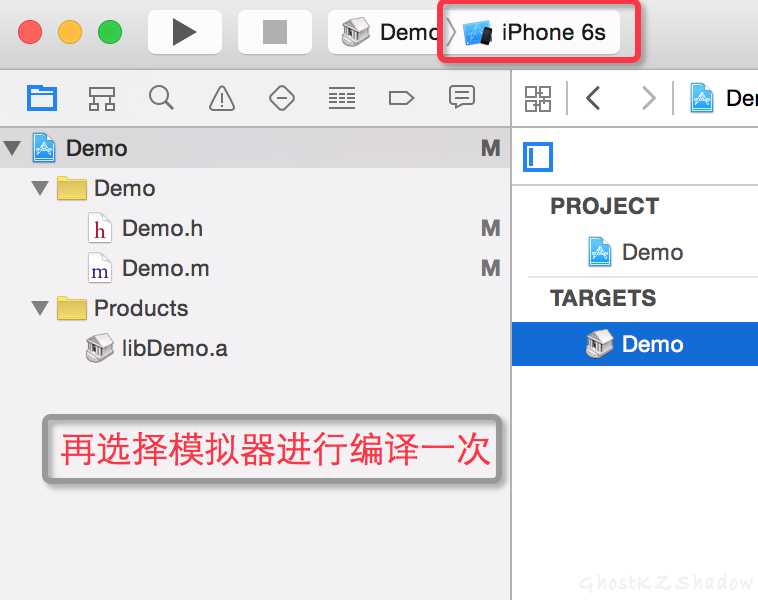The image size is (758, 600).
Task: Go forward in editor history
Action: (x=649, y=98)
